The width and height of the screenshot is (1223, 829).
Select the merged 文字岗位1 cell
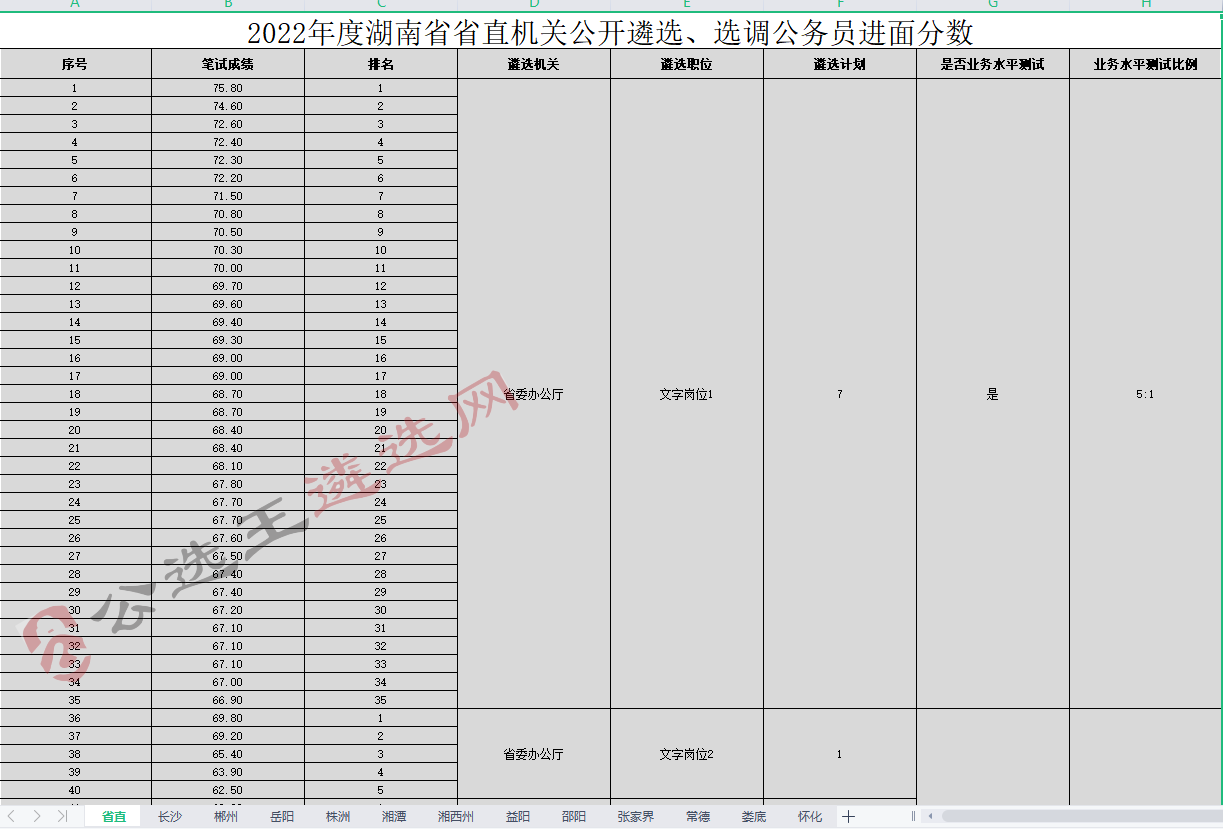pos(686,394)
